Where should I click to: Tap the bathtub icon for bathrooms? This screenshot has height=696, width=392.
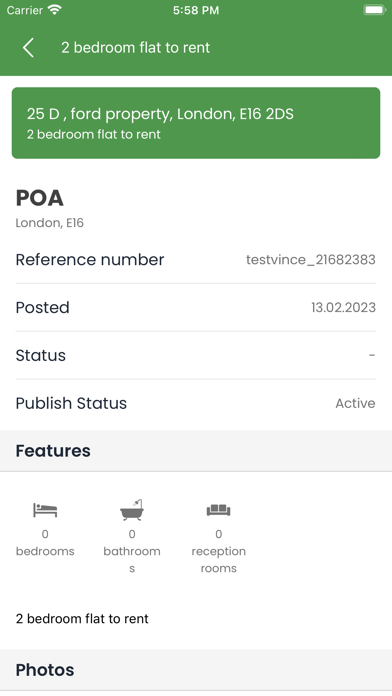[x=132, y=510]
